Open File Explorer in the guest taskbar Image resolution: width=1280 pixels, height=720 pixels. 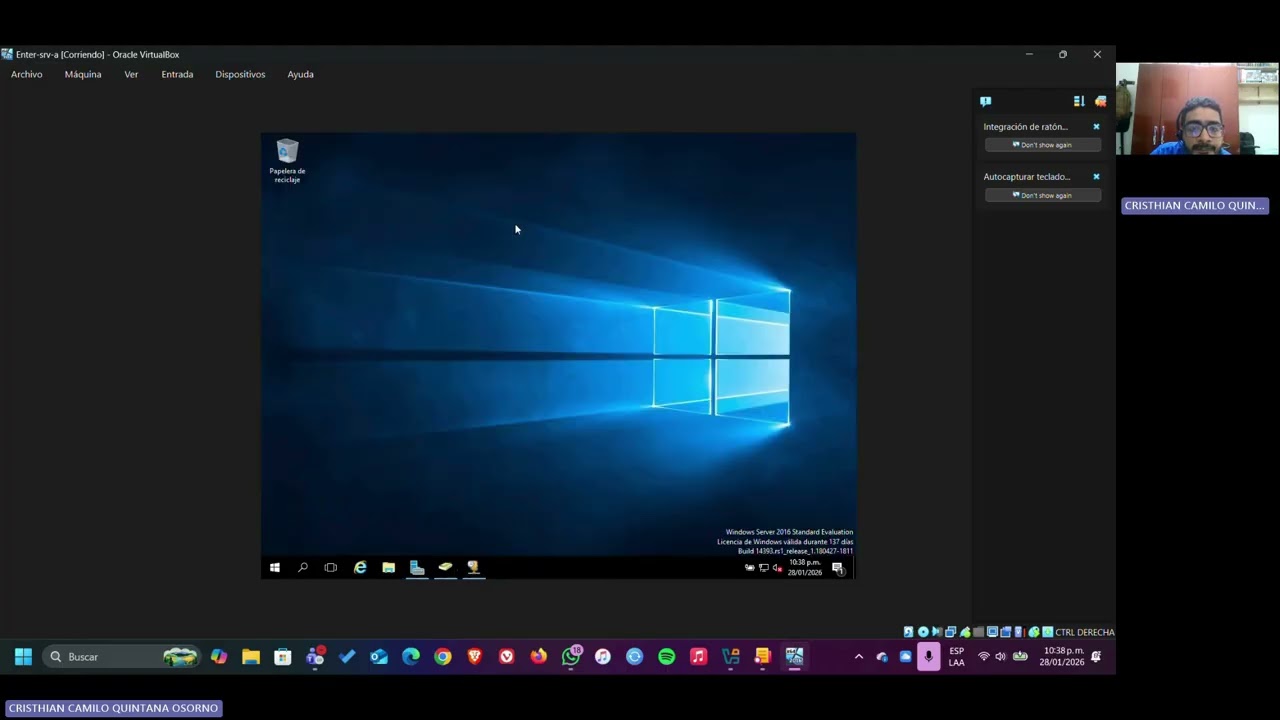388,568
